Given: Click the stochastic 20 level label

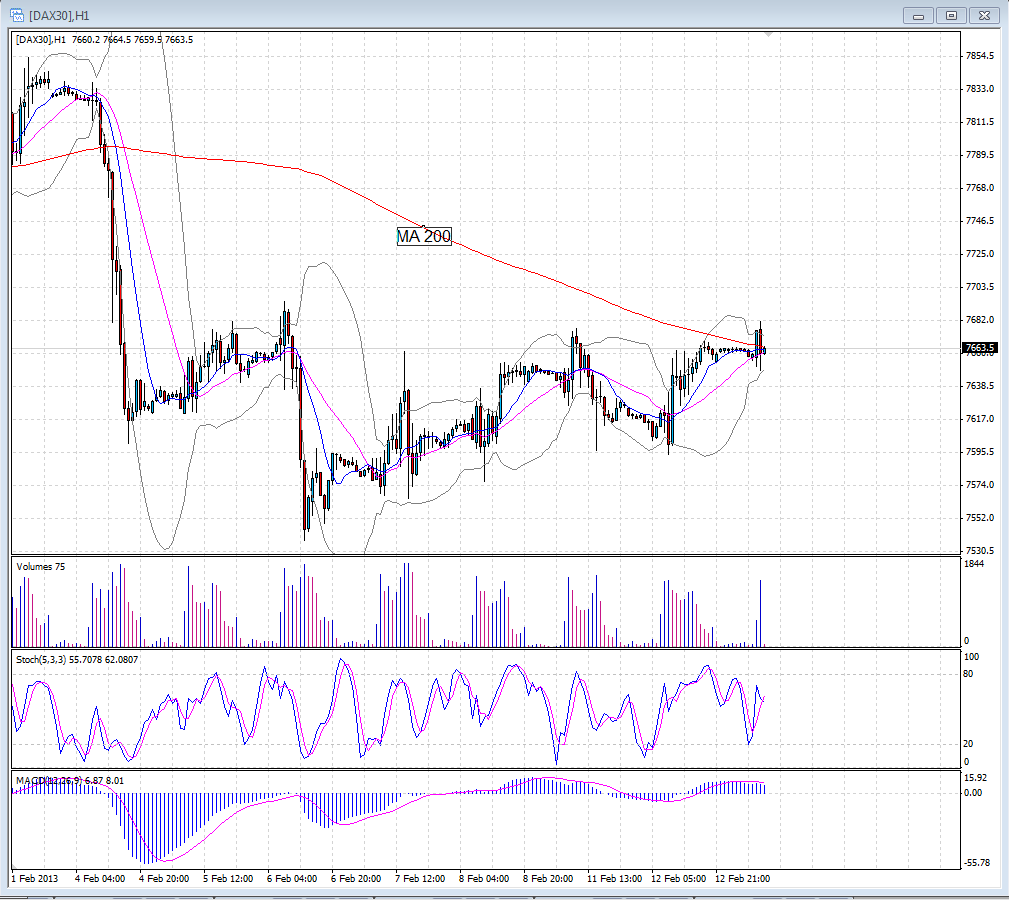Looking at the screenshot, I should pos(968,744).
